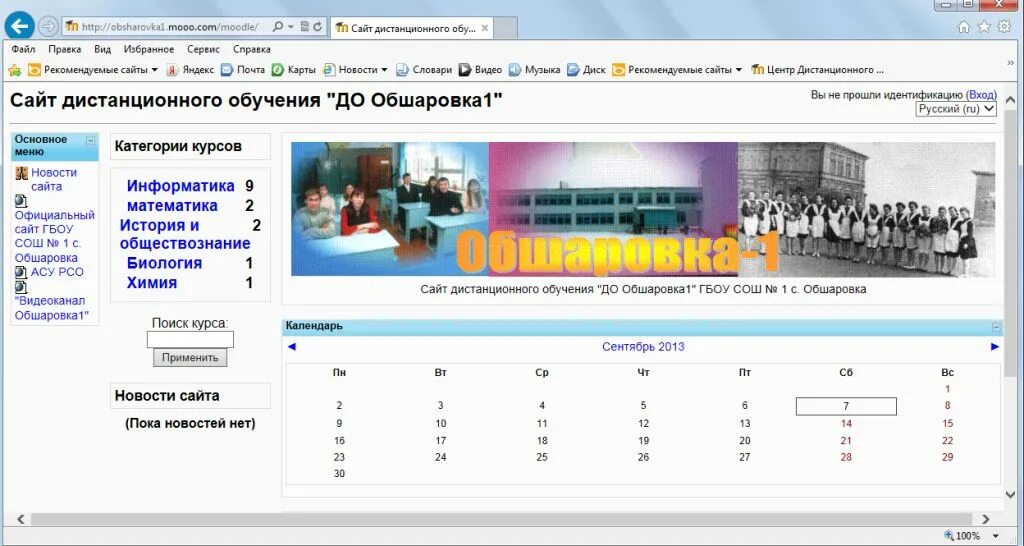The image size is (1024, 546).
Task: Open the Информатика course category
Action: pyautogui.click(x=181, y=186)
